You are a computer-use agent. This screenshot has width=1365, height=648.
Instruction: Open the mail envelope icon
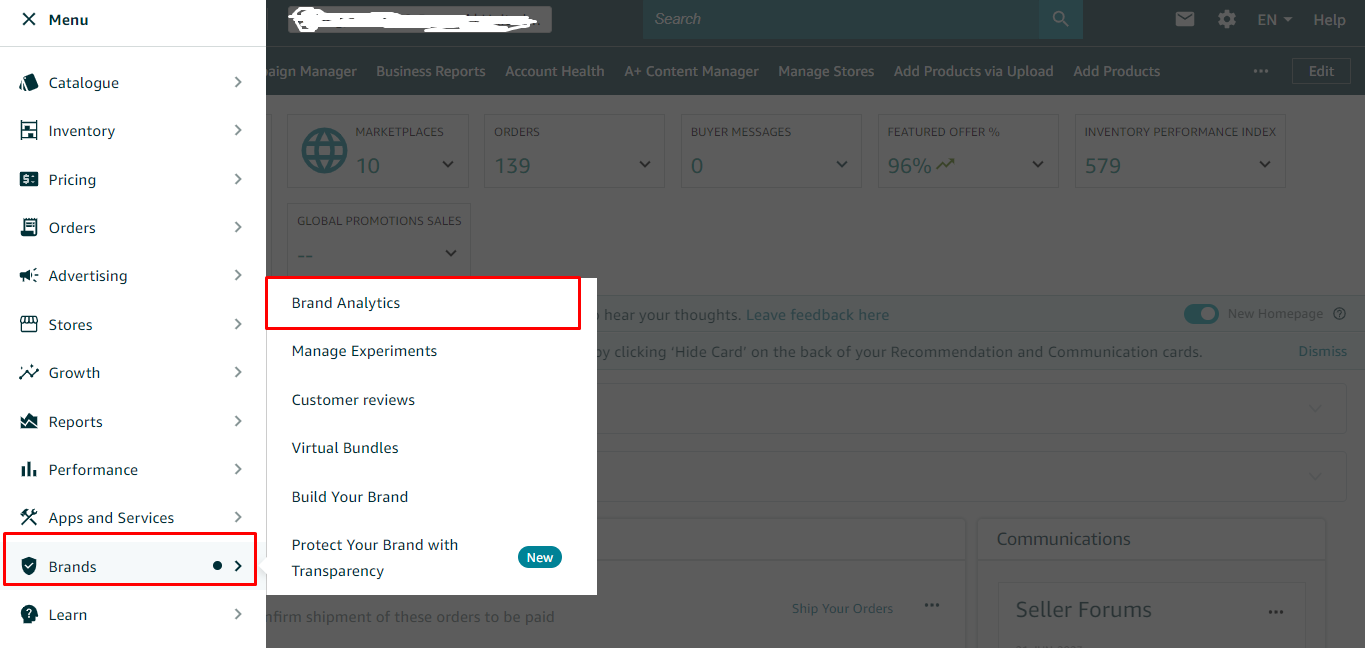pos(1185,19)
